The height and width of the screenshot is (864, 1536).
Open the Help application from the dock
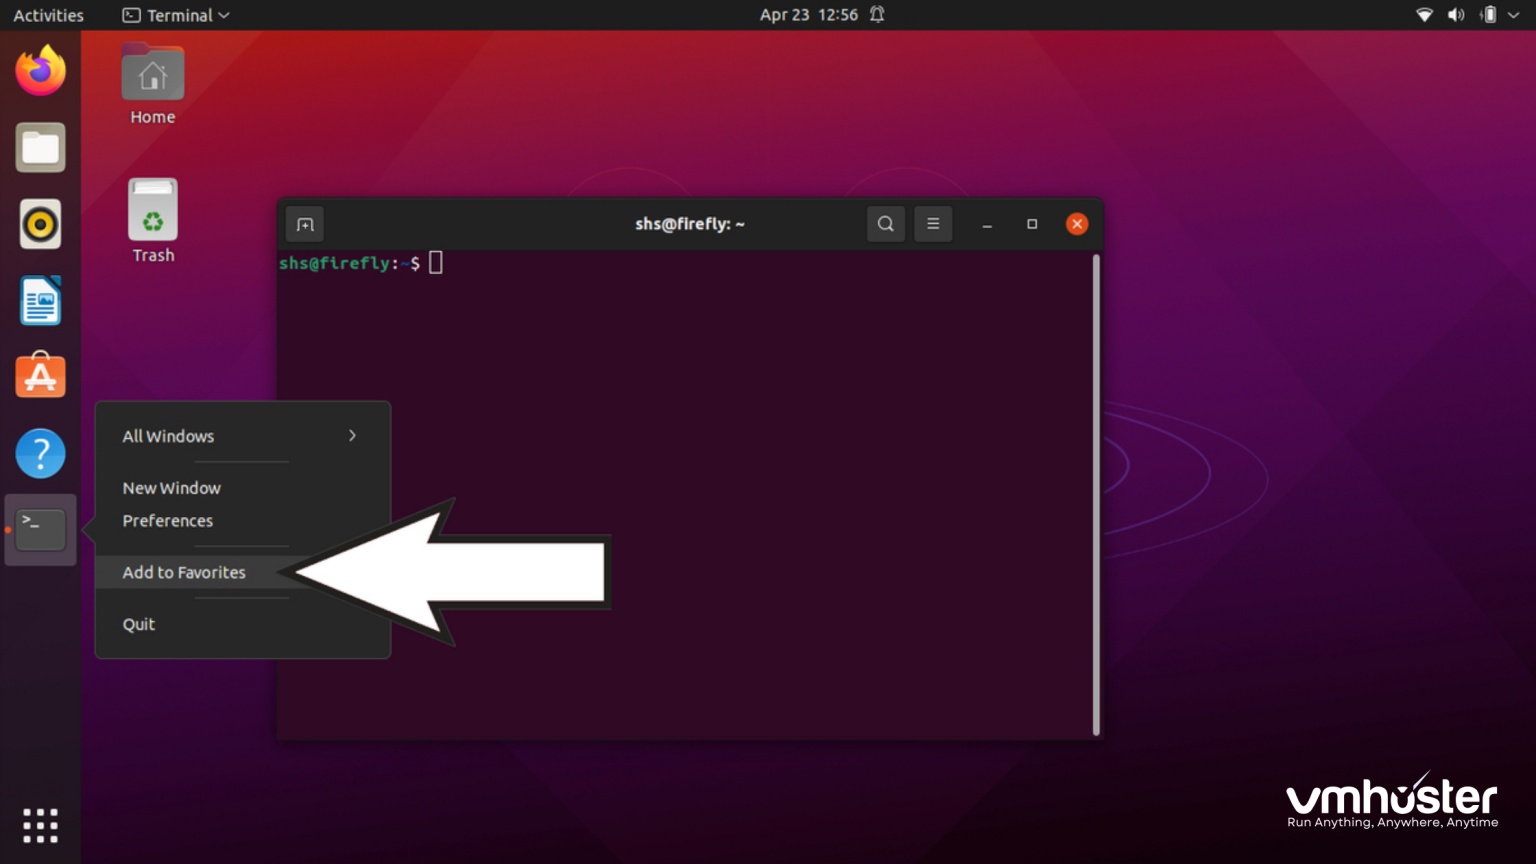pyautogui.click(x=40, y=453)
